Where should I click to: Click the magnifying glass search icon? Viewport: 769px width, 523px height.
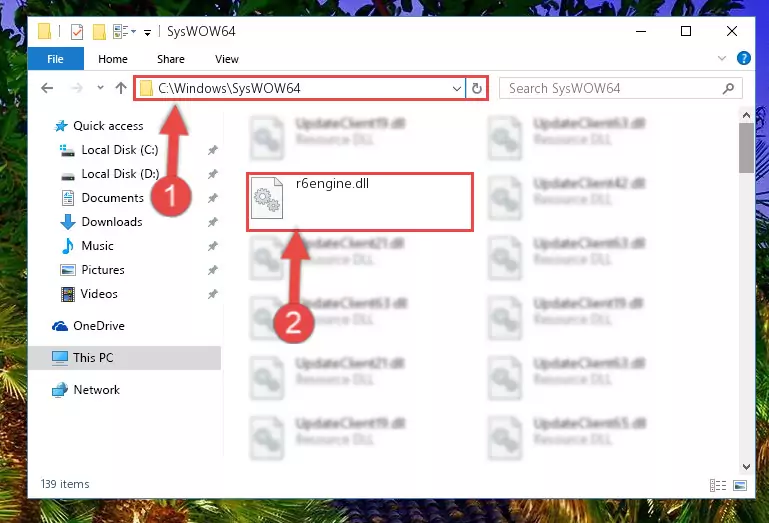pyautogui.click(x=728, y=89)
